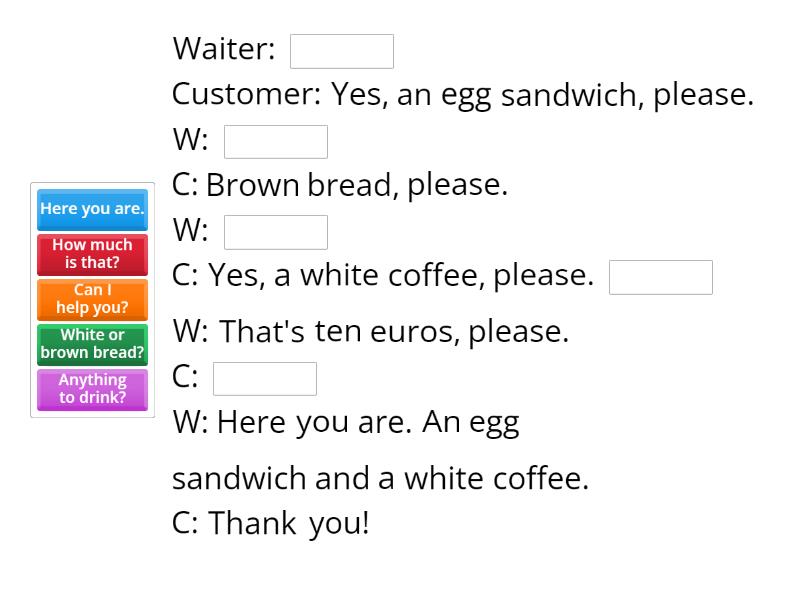Click the first "W:" blank answer box
Image resolution: width=800 pixels, height=600 pixels.
click(x=276, y=141)
